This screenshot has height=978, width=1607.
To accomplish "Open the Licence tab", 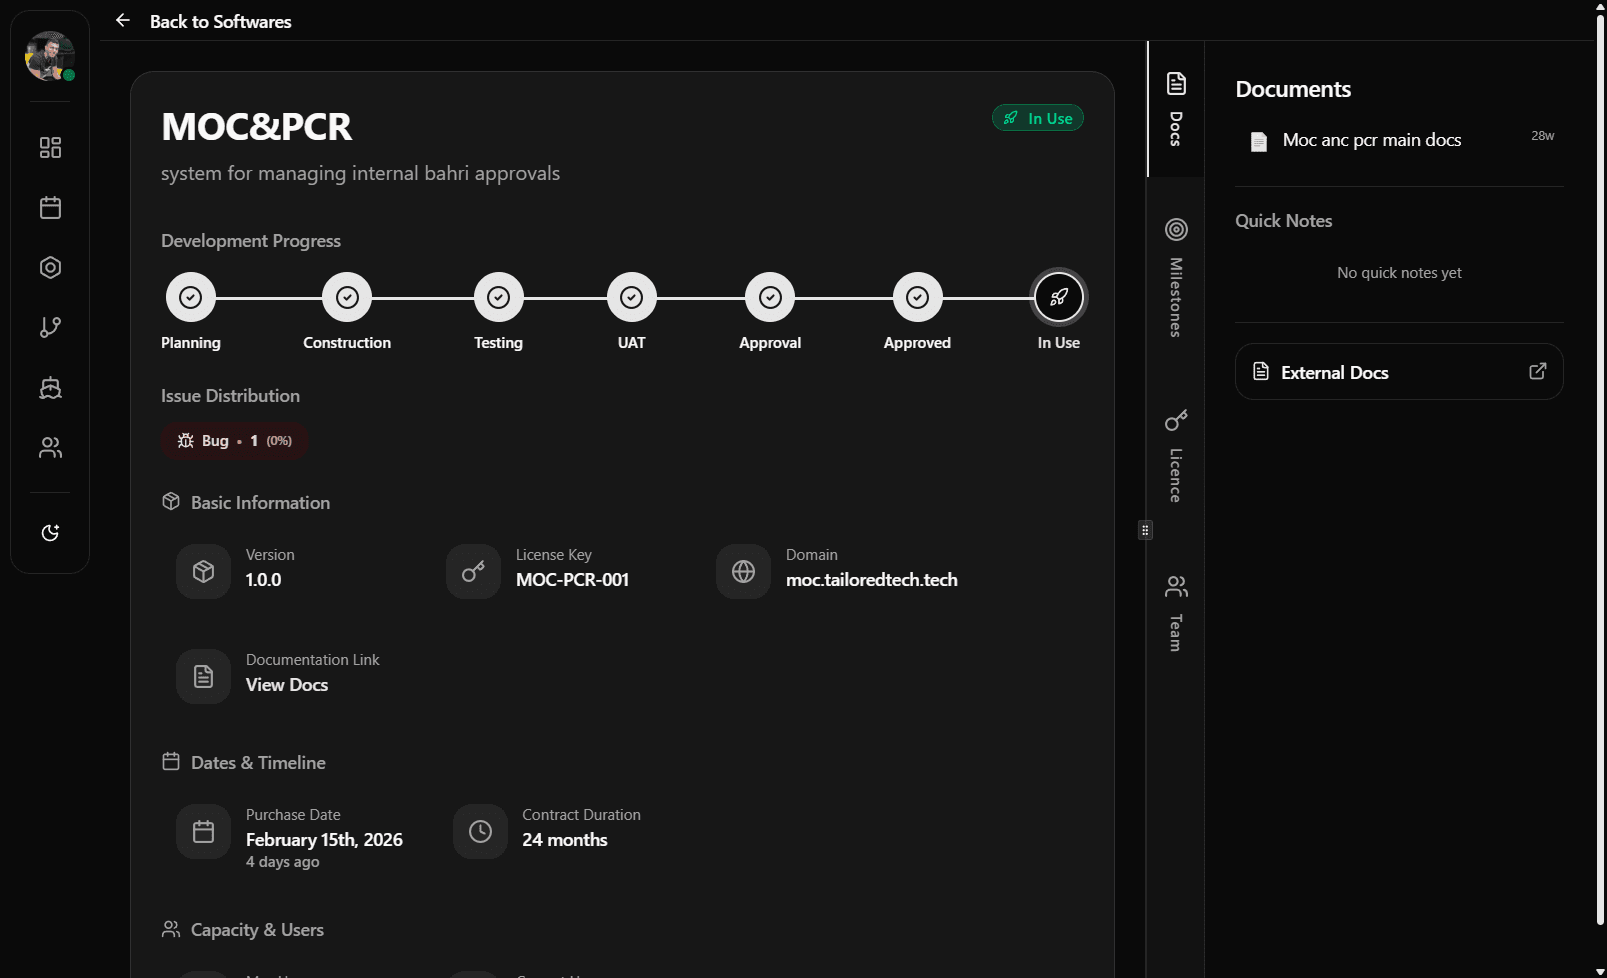I will click(x=1175, y=453).
